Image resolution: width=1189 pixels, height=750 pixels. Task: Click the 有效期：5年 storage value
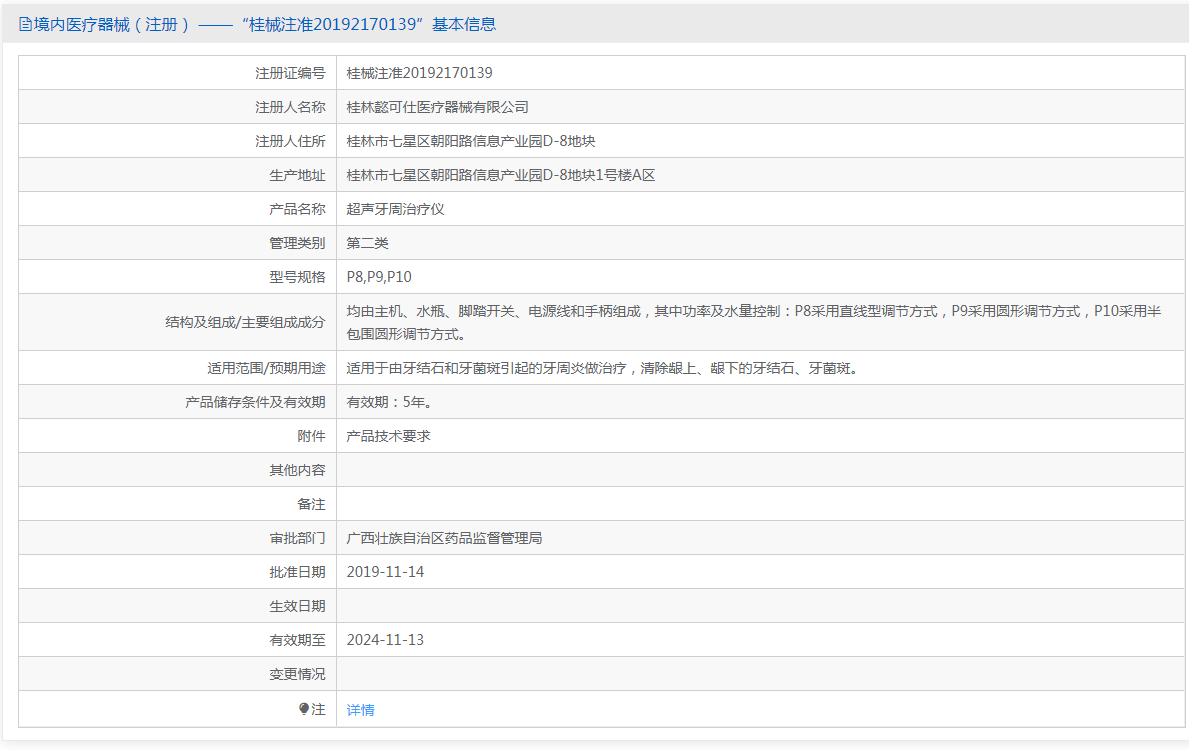pyautogui.click(x=389, y=402)
